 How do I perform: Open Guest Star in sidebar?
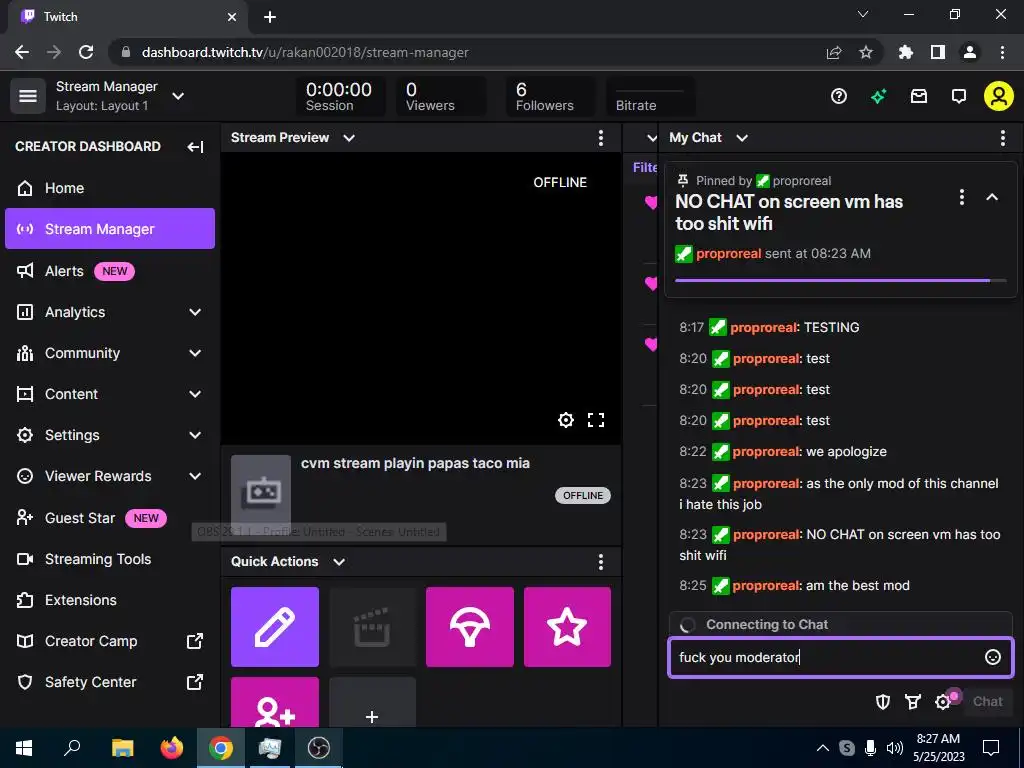click(110, 518)
